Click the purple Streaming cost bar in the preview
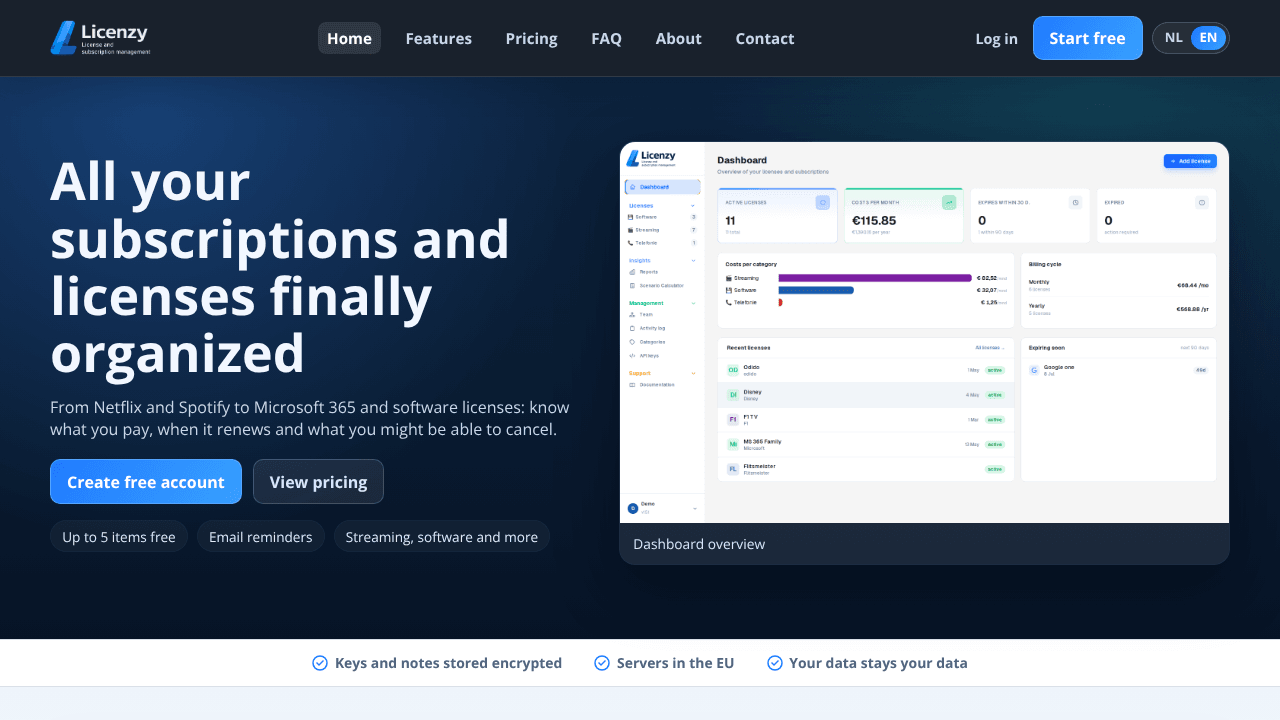Screen dimensions: 1280x720 point(875,278)
